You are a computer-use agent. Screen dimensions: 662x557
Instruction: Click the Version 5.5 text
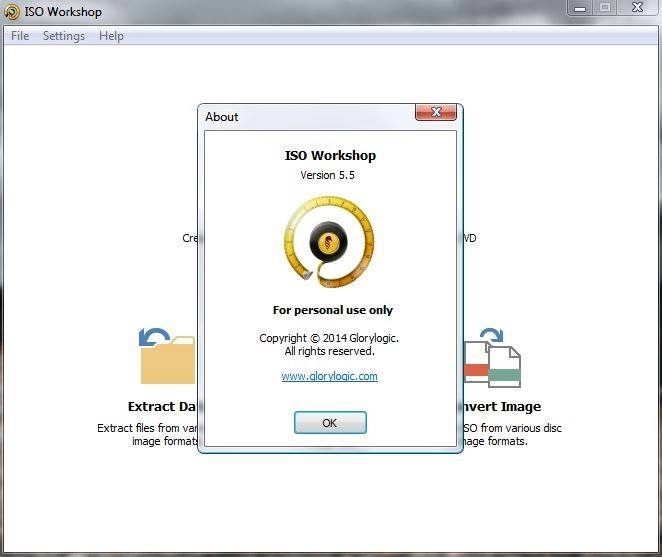point(328,175)
